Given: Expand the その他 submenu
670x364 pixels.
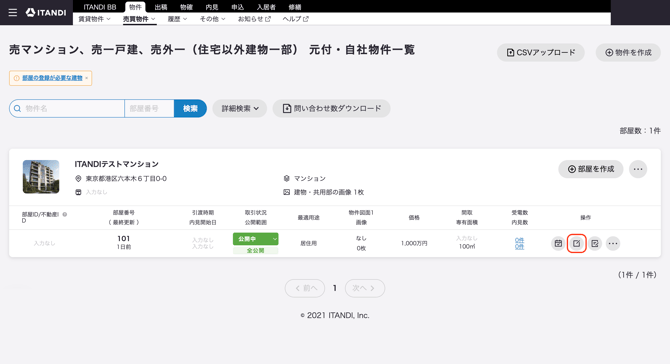Looking at the screenshot, I should [x=212, y=19].
